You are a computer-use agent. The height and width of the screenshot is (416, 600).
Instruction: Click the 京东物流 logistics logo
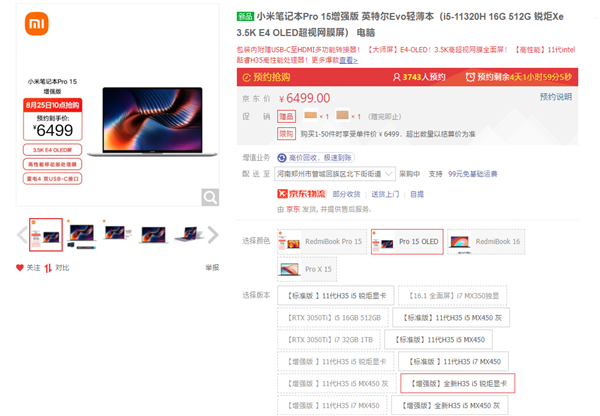click(301, 194)
